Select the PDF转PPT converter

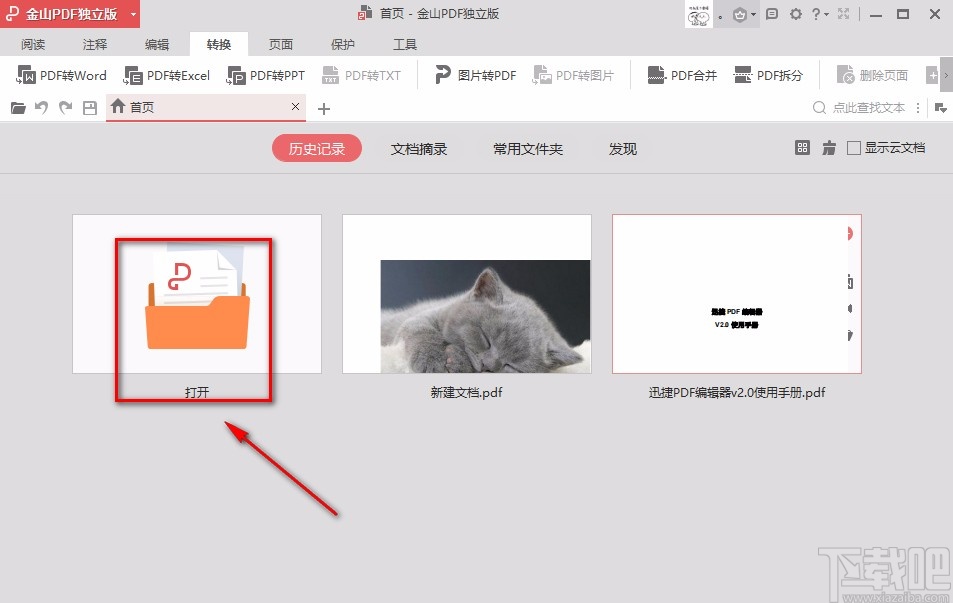tap(265, 74)
